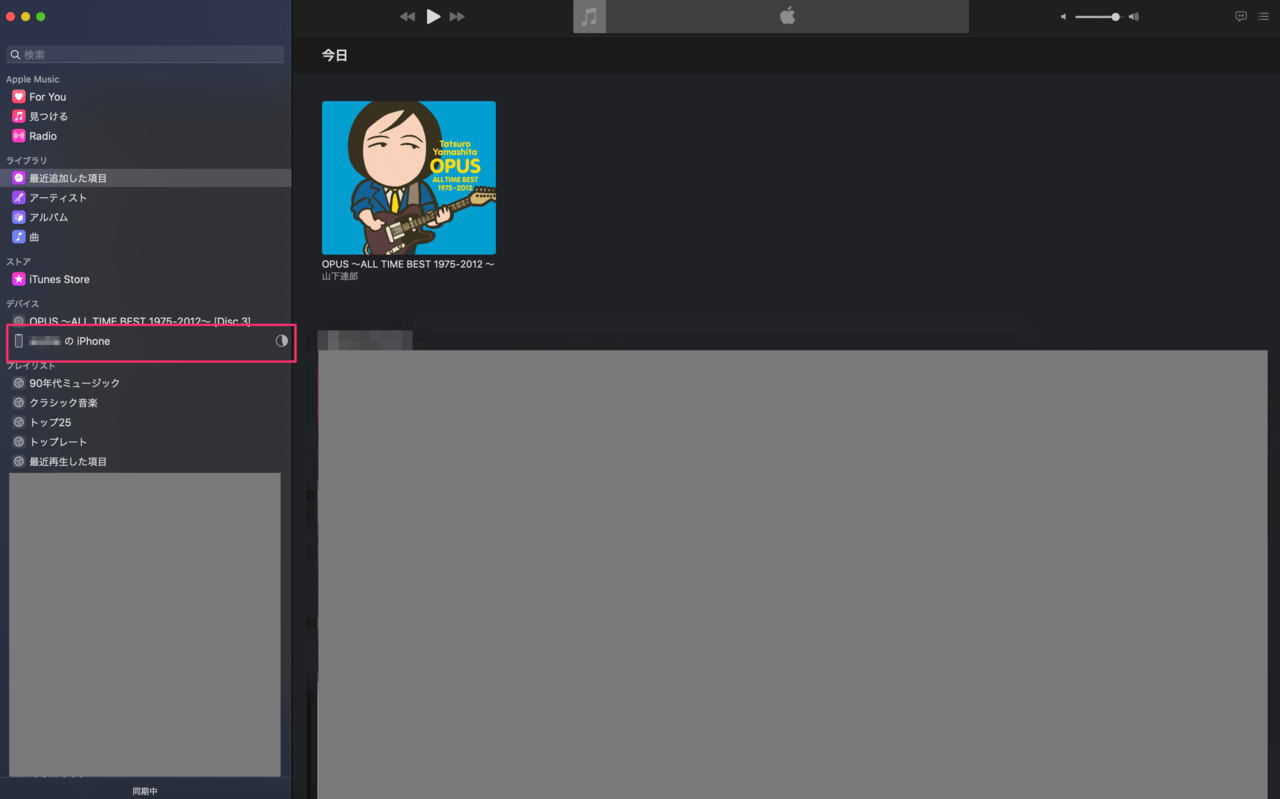Click the 今日 heading text

pyautogui.click(x=335, y=56)
